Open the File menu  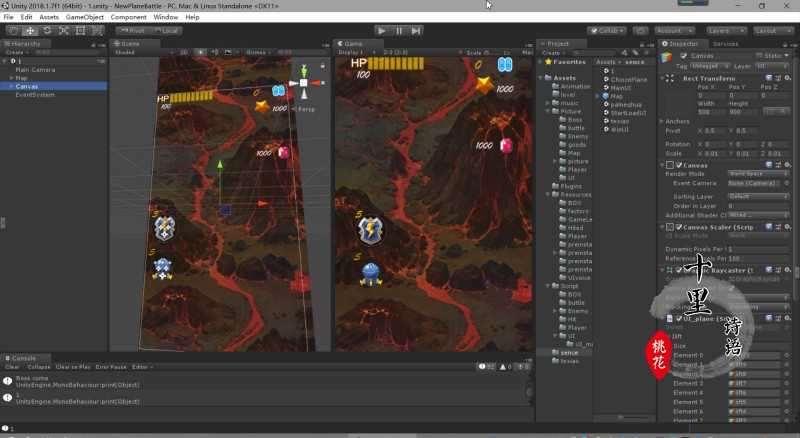(x=9, y=17)
